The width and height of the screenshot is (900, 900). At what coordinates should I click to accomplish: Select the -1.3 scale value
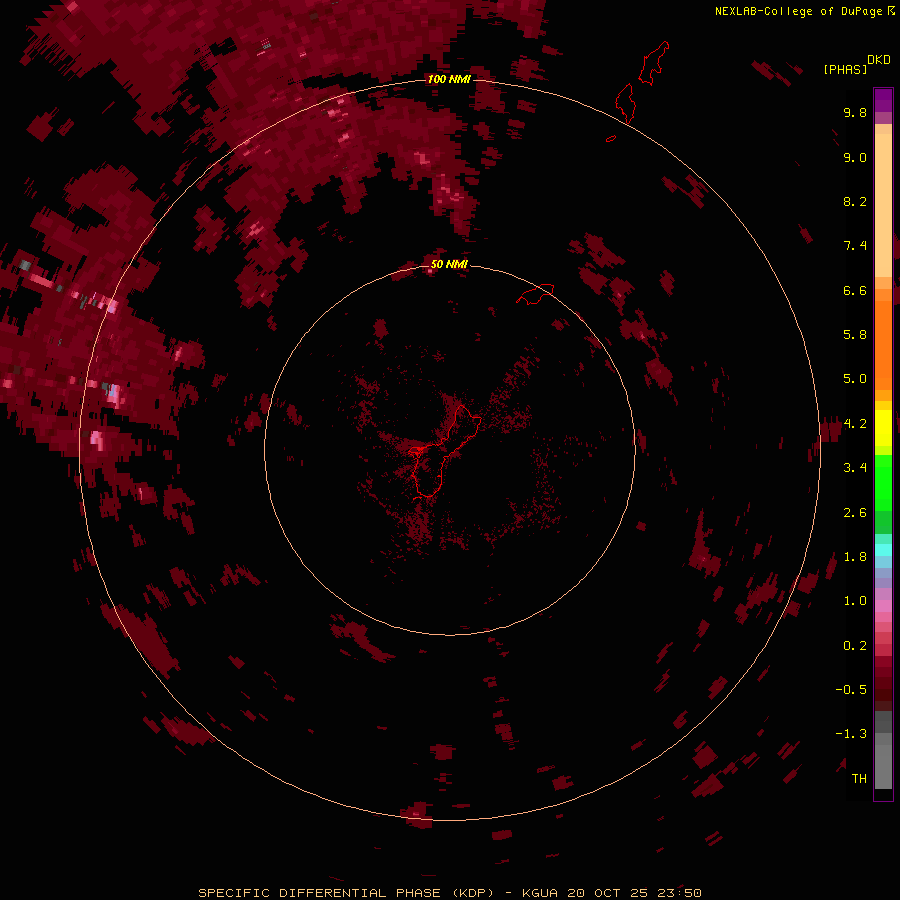click(851, 734)
